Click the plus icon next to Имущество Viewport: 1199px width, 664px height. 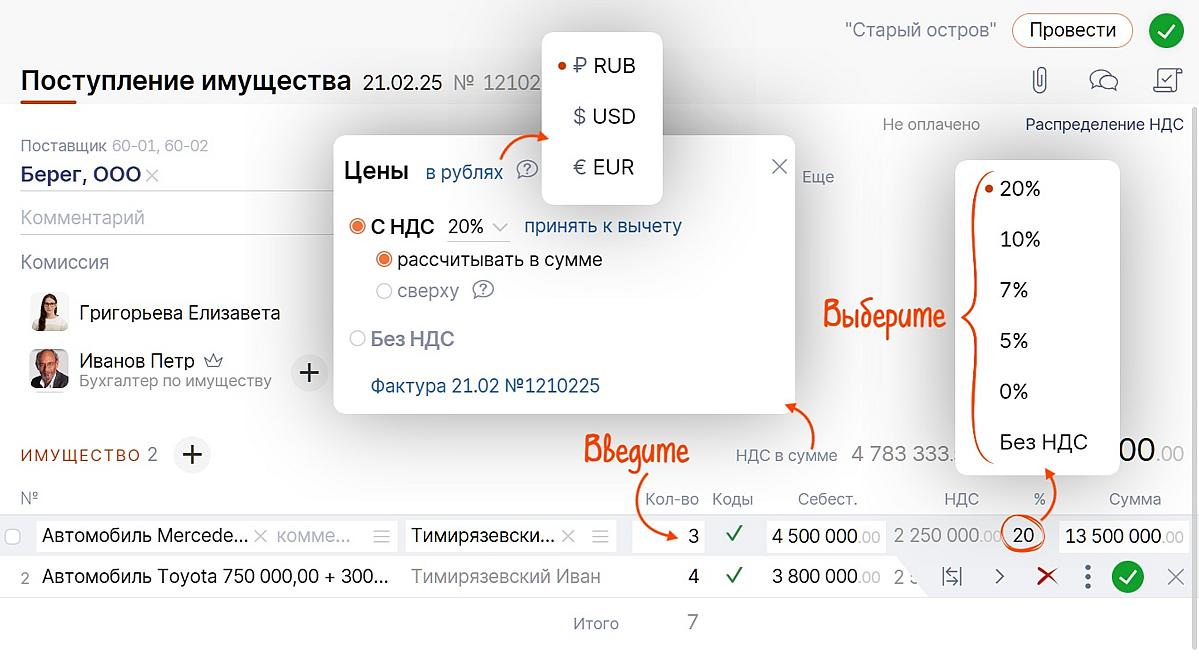(x=192, y=455)
